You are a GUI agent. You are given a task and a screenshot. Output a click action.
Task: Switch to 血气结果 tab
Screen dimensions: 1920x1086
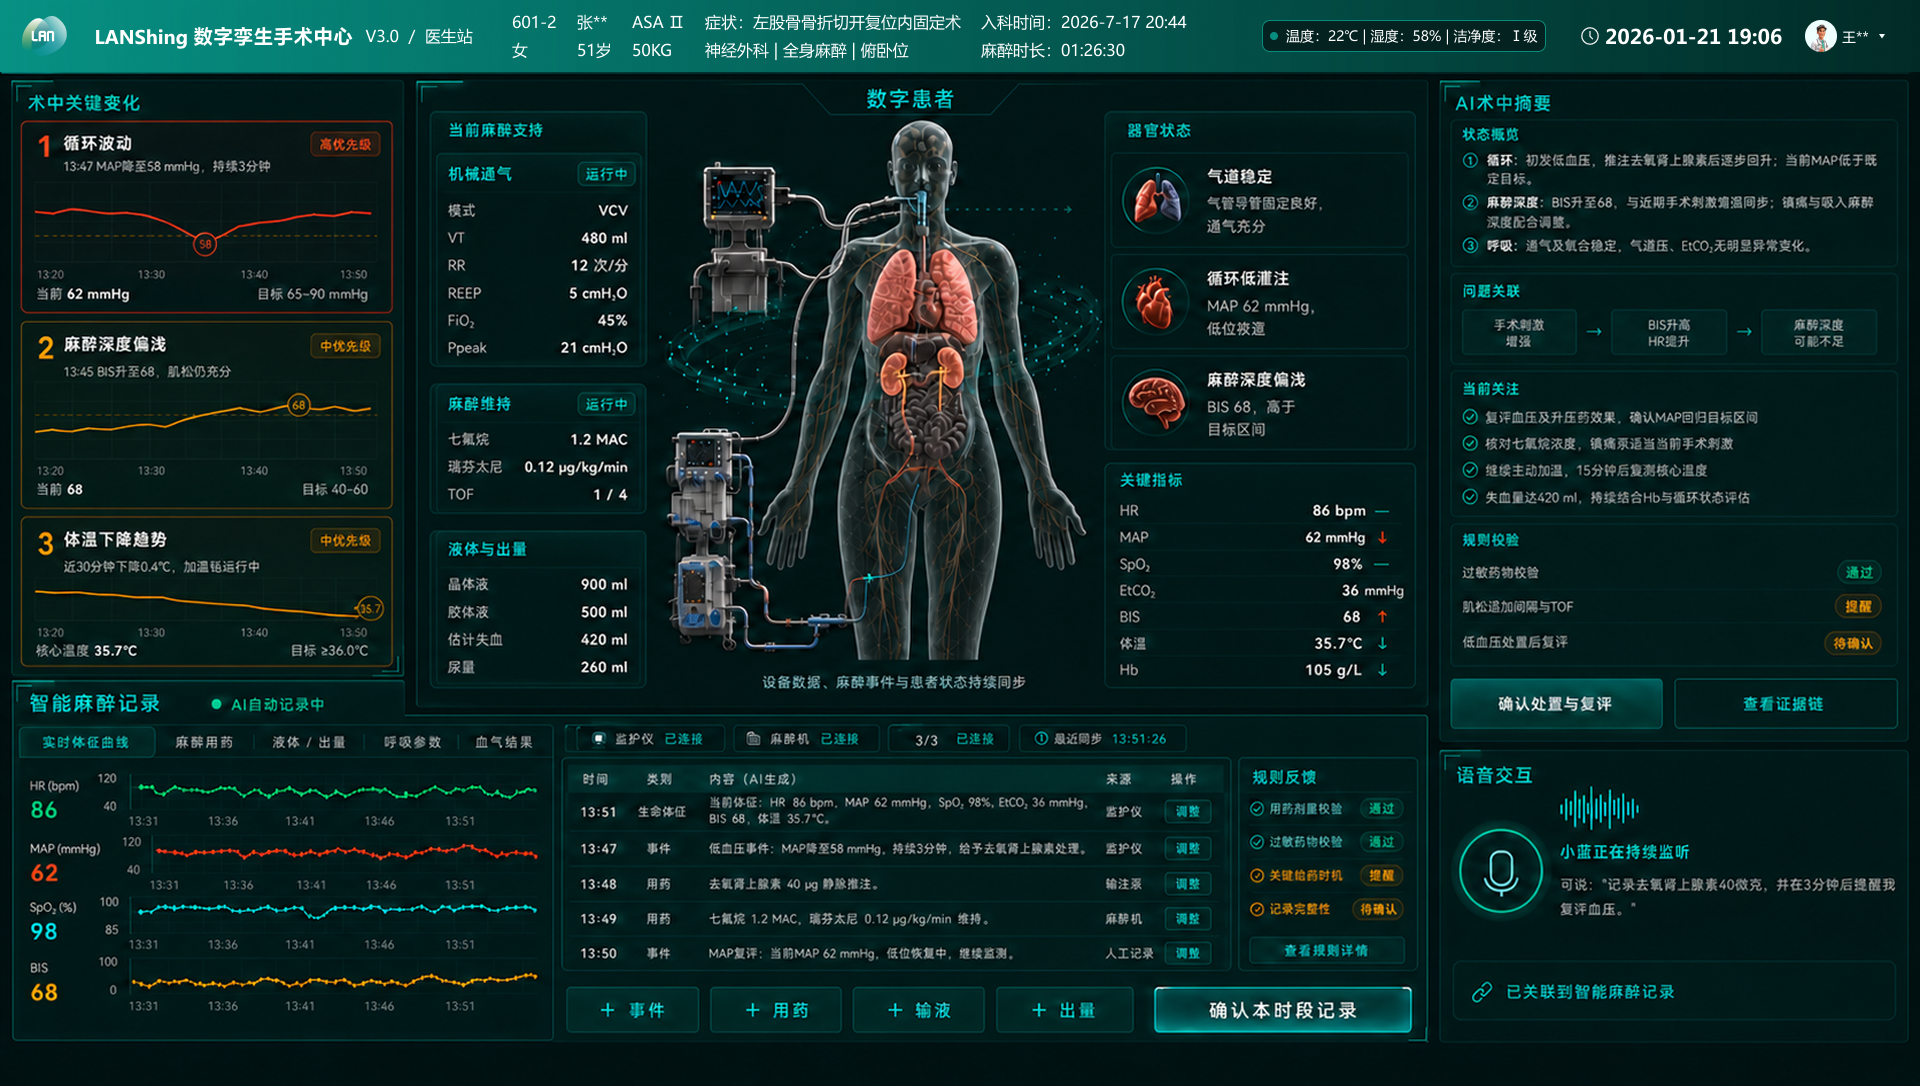pos(503,742)
